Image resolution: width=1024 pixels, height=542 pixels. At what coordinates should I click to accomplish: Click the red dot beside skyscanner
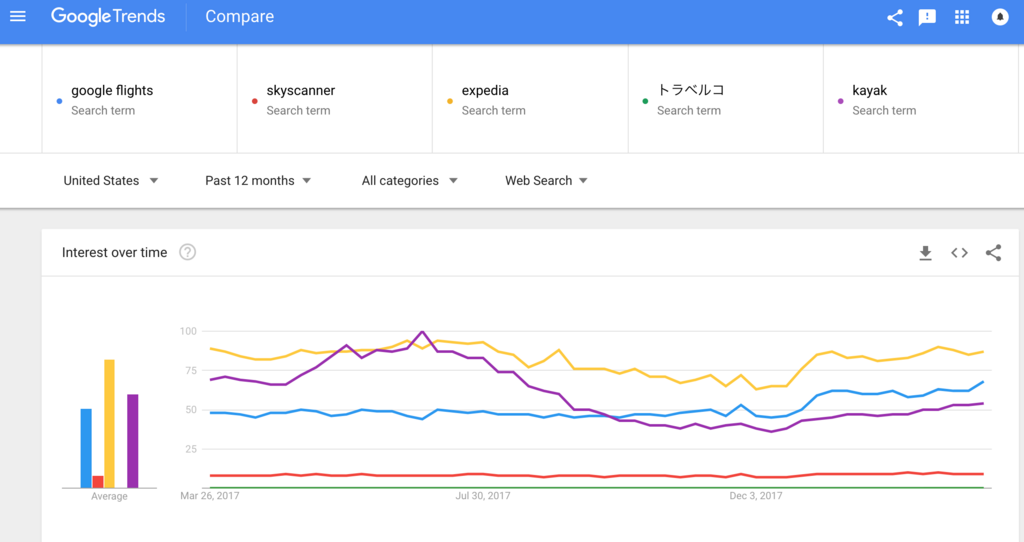(255, 101)
